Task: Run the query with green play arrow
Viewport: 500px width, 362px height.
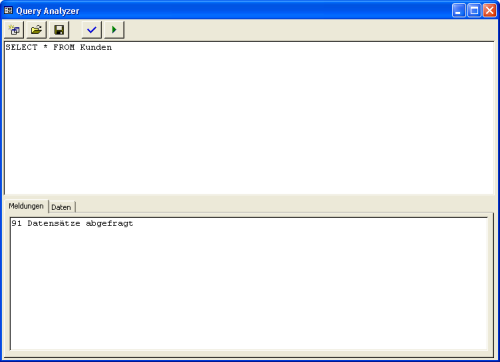Action: click(x=114, y=30)
